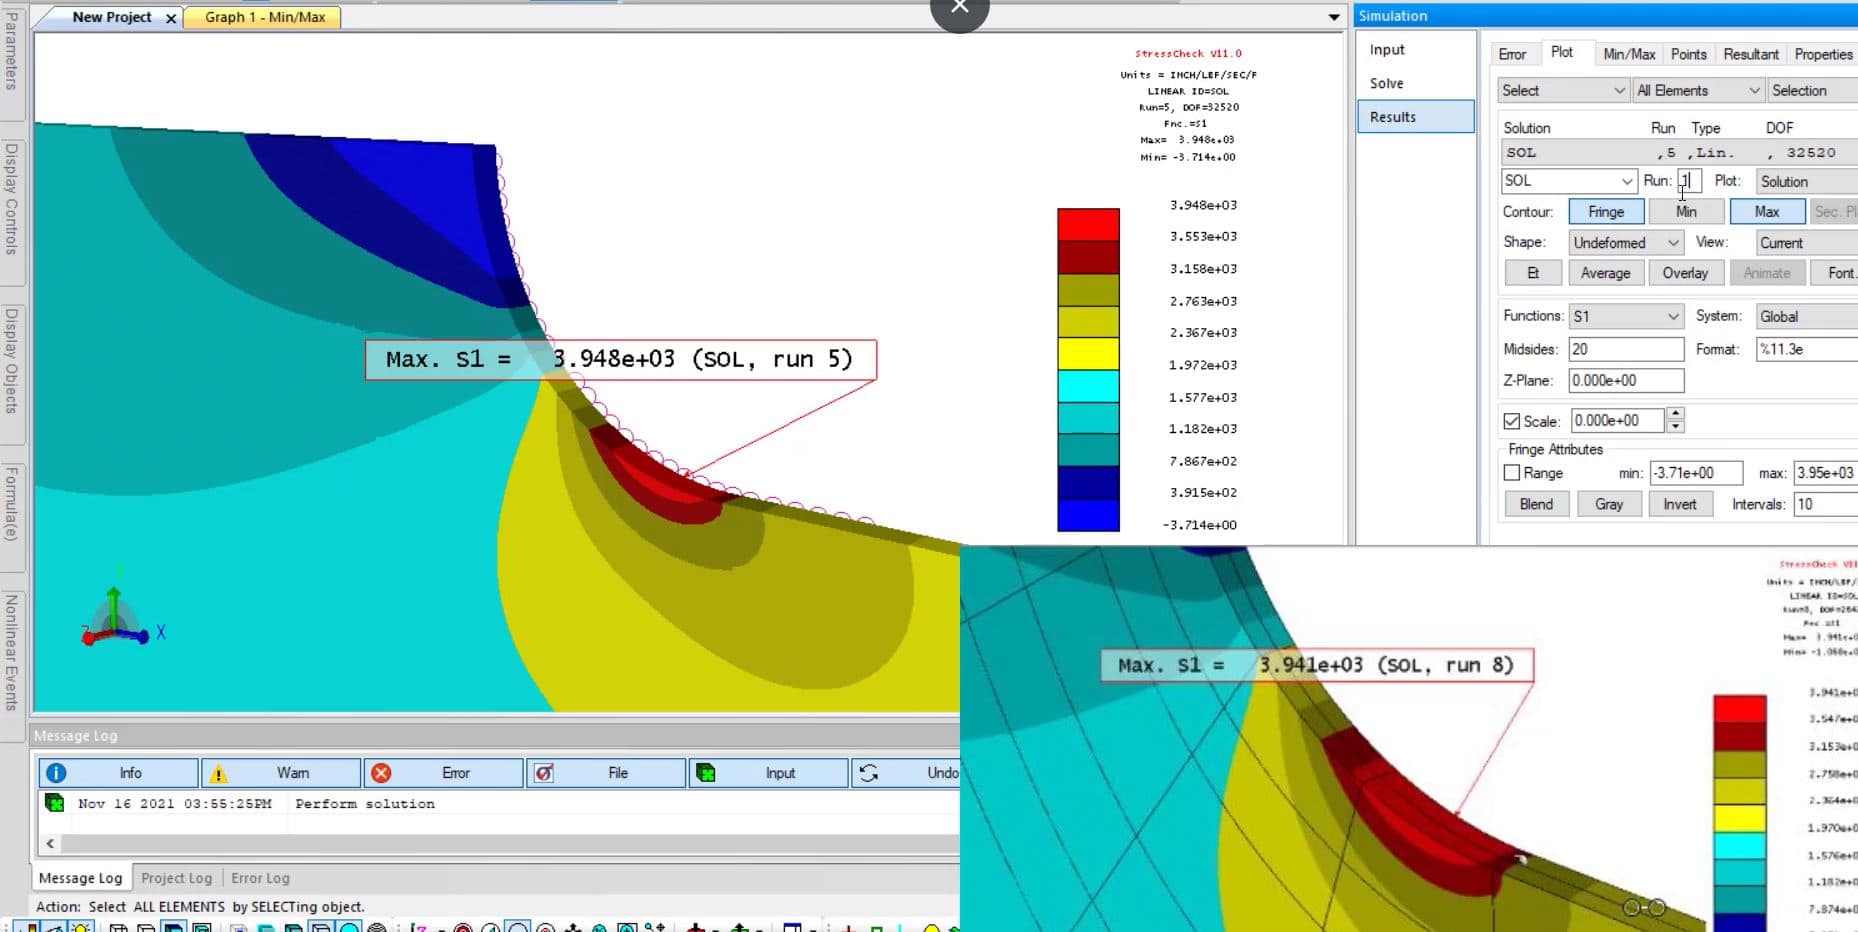Open the Min/Max tab in Simulation panel
Image resolution: width=1858 pixels, height=932 pixels.
coord(1628,53)
